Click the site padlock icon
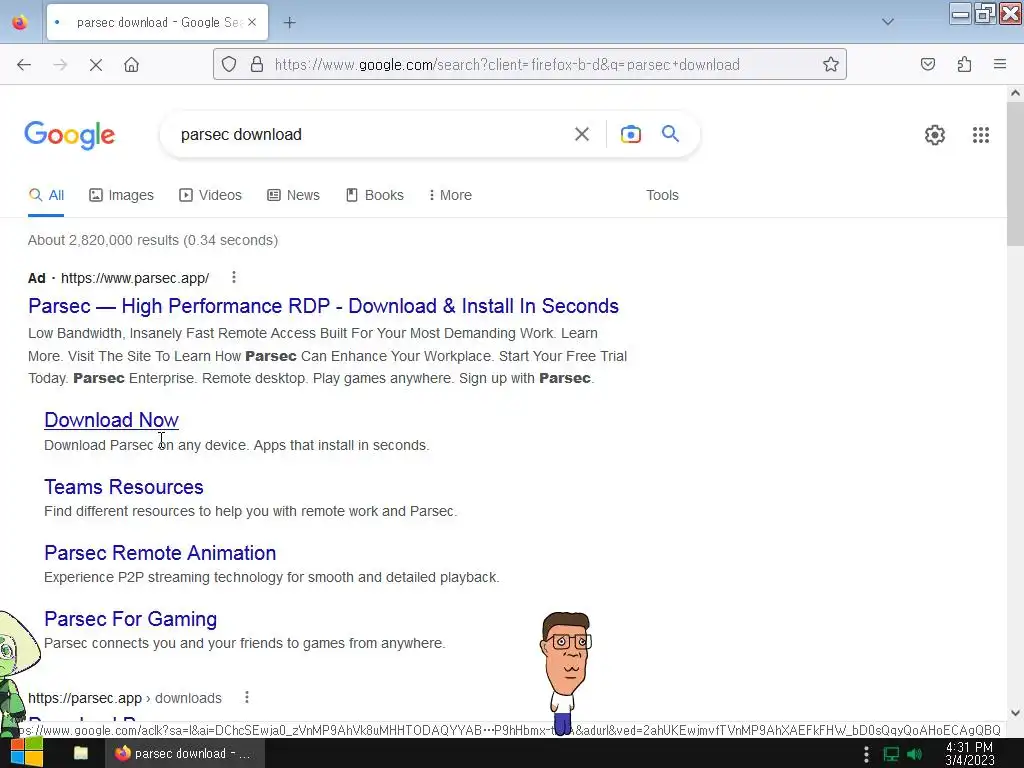1024x768 pixels. coord(257,64)
